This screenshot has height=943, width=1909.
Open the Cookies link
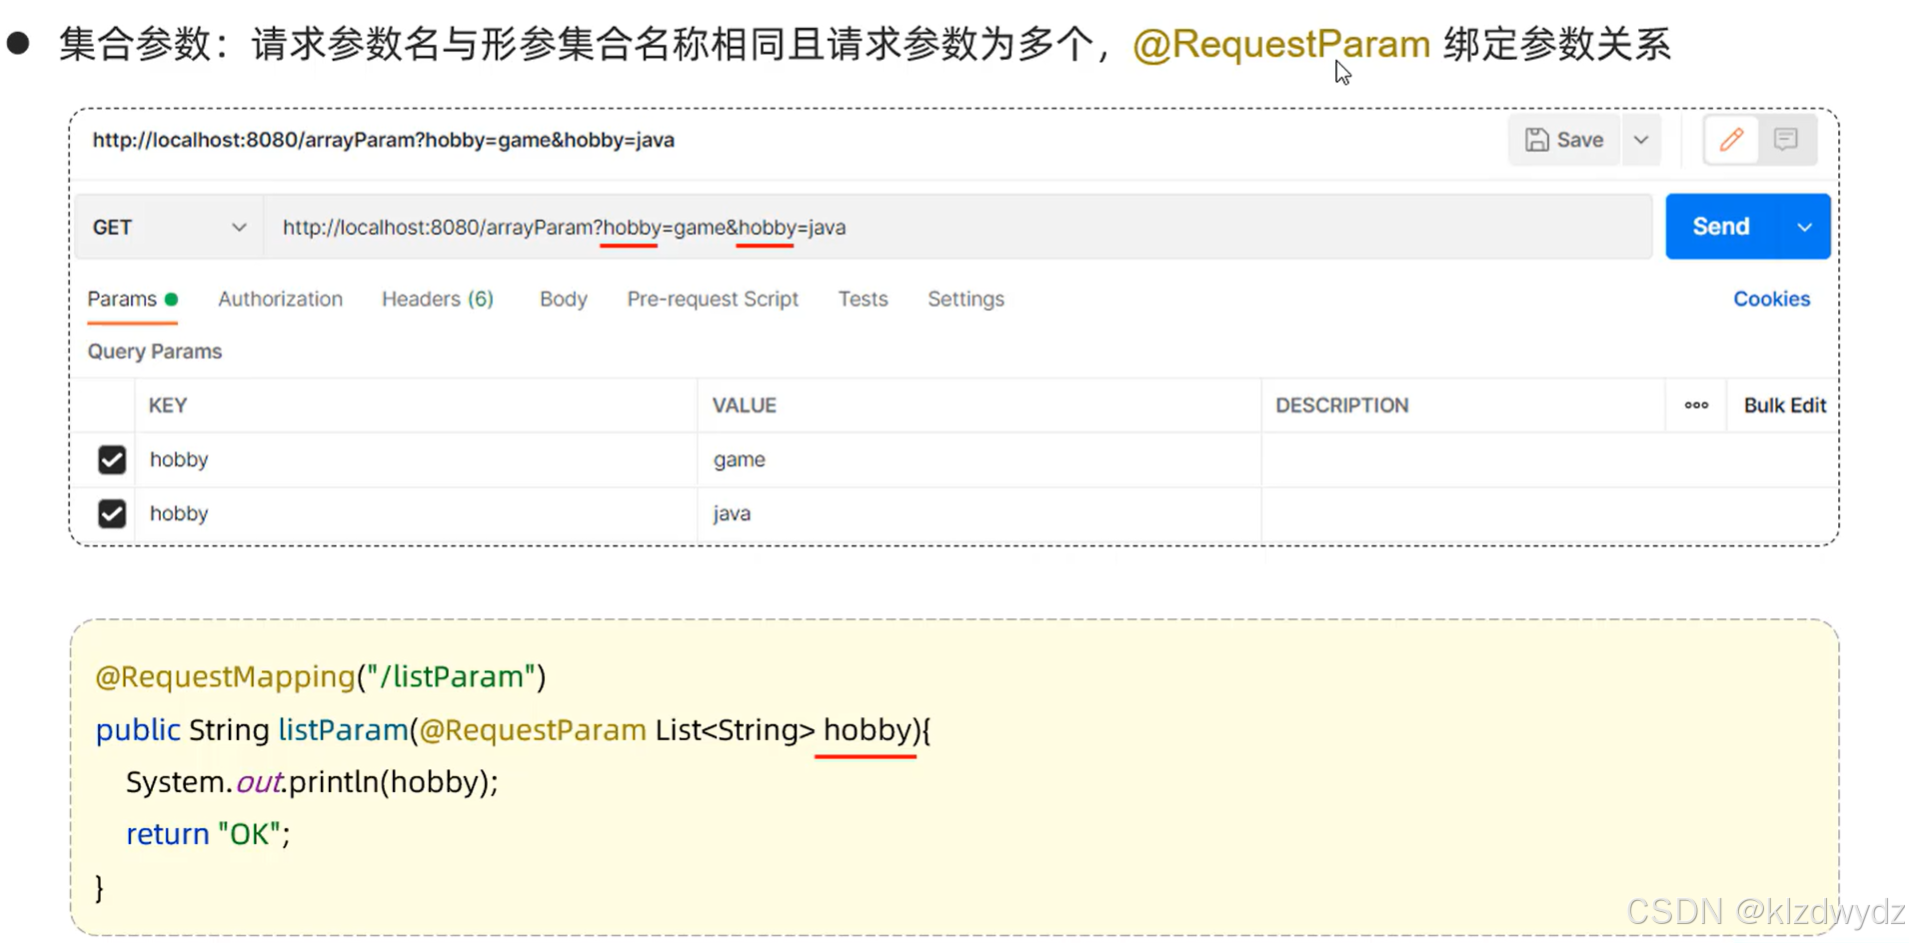(1771, 298)
